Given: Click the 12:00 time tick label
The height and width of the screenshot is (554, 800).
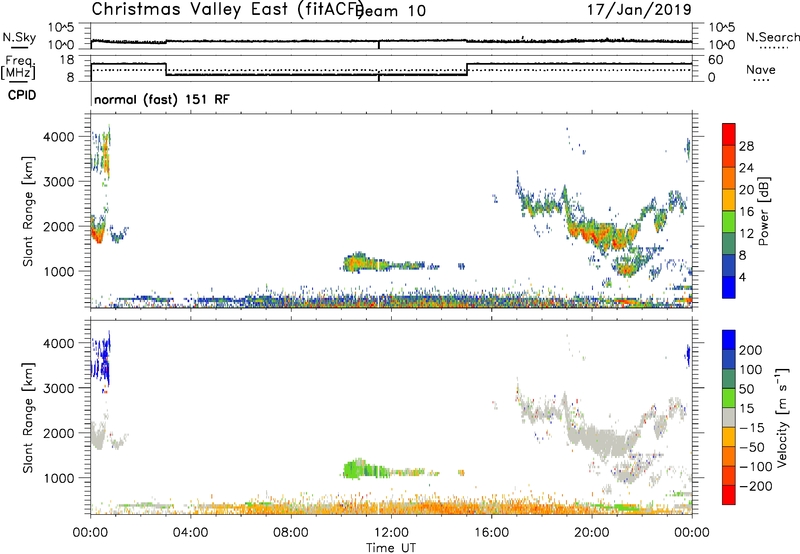Looking at the screenshot, I should click(391, 533).
